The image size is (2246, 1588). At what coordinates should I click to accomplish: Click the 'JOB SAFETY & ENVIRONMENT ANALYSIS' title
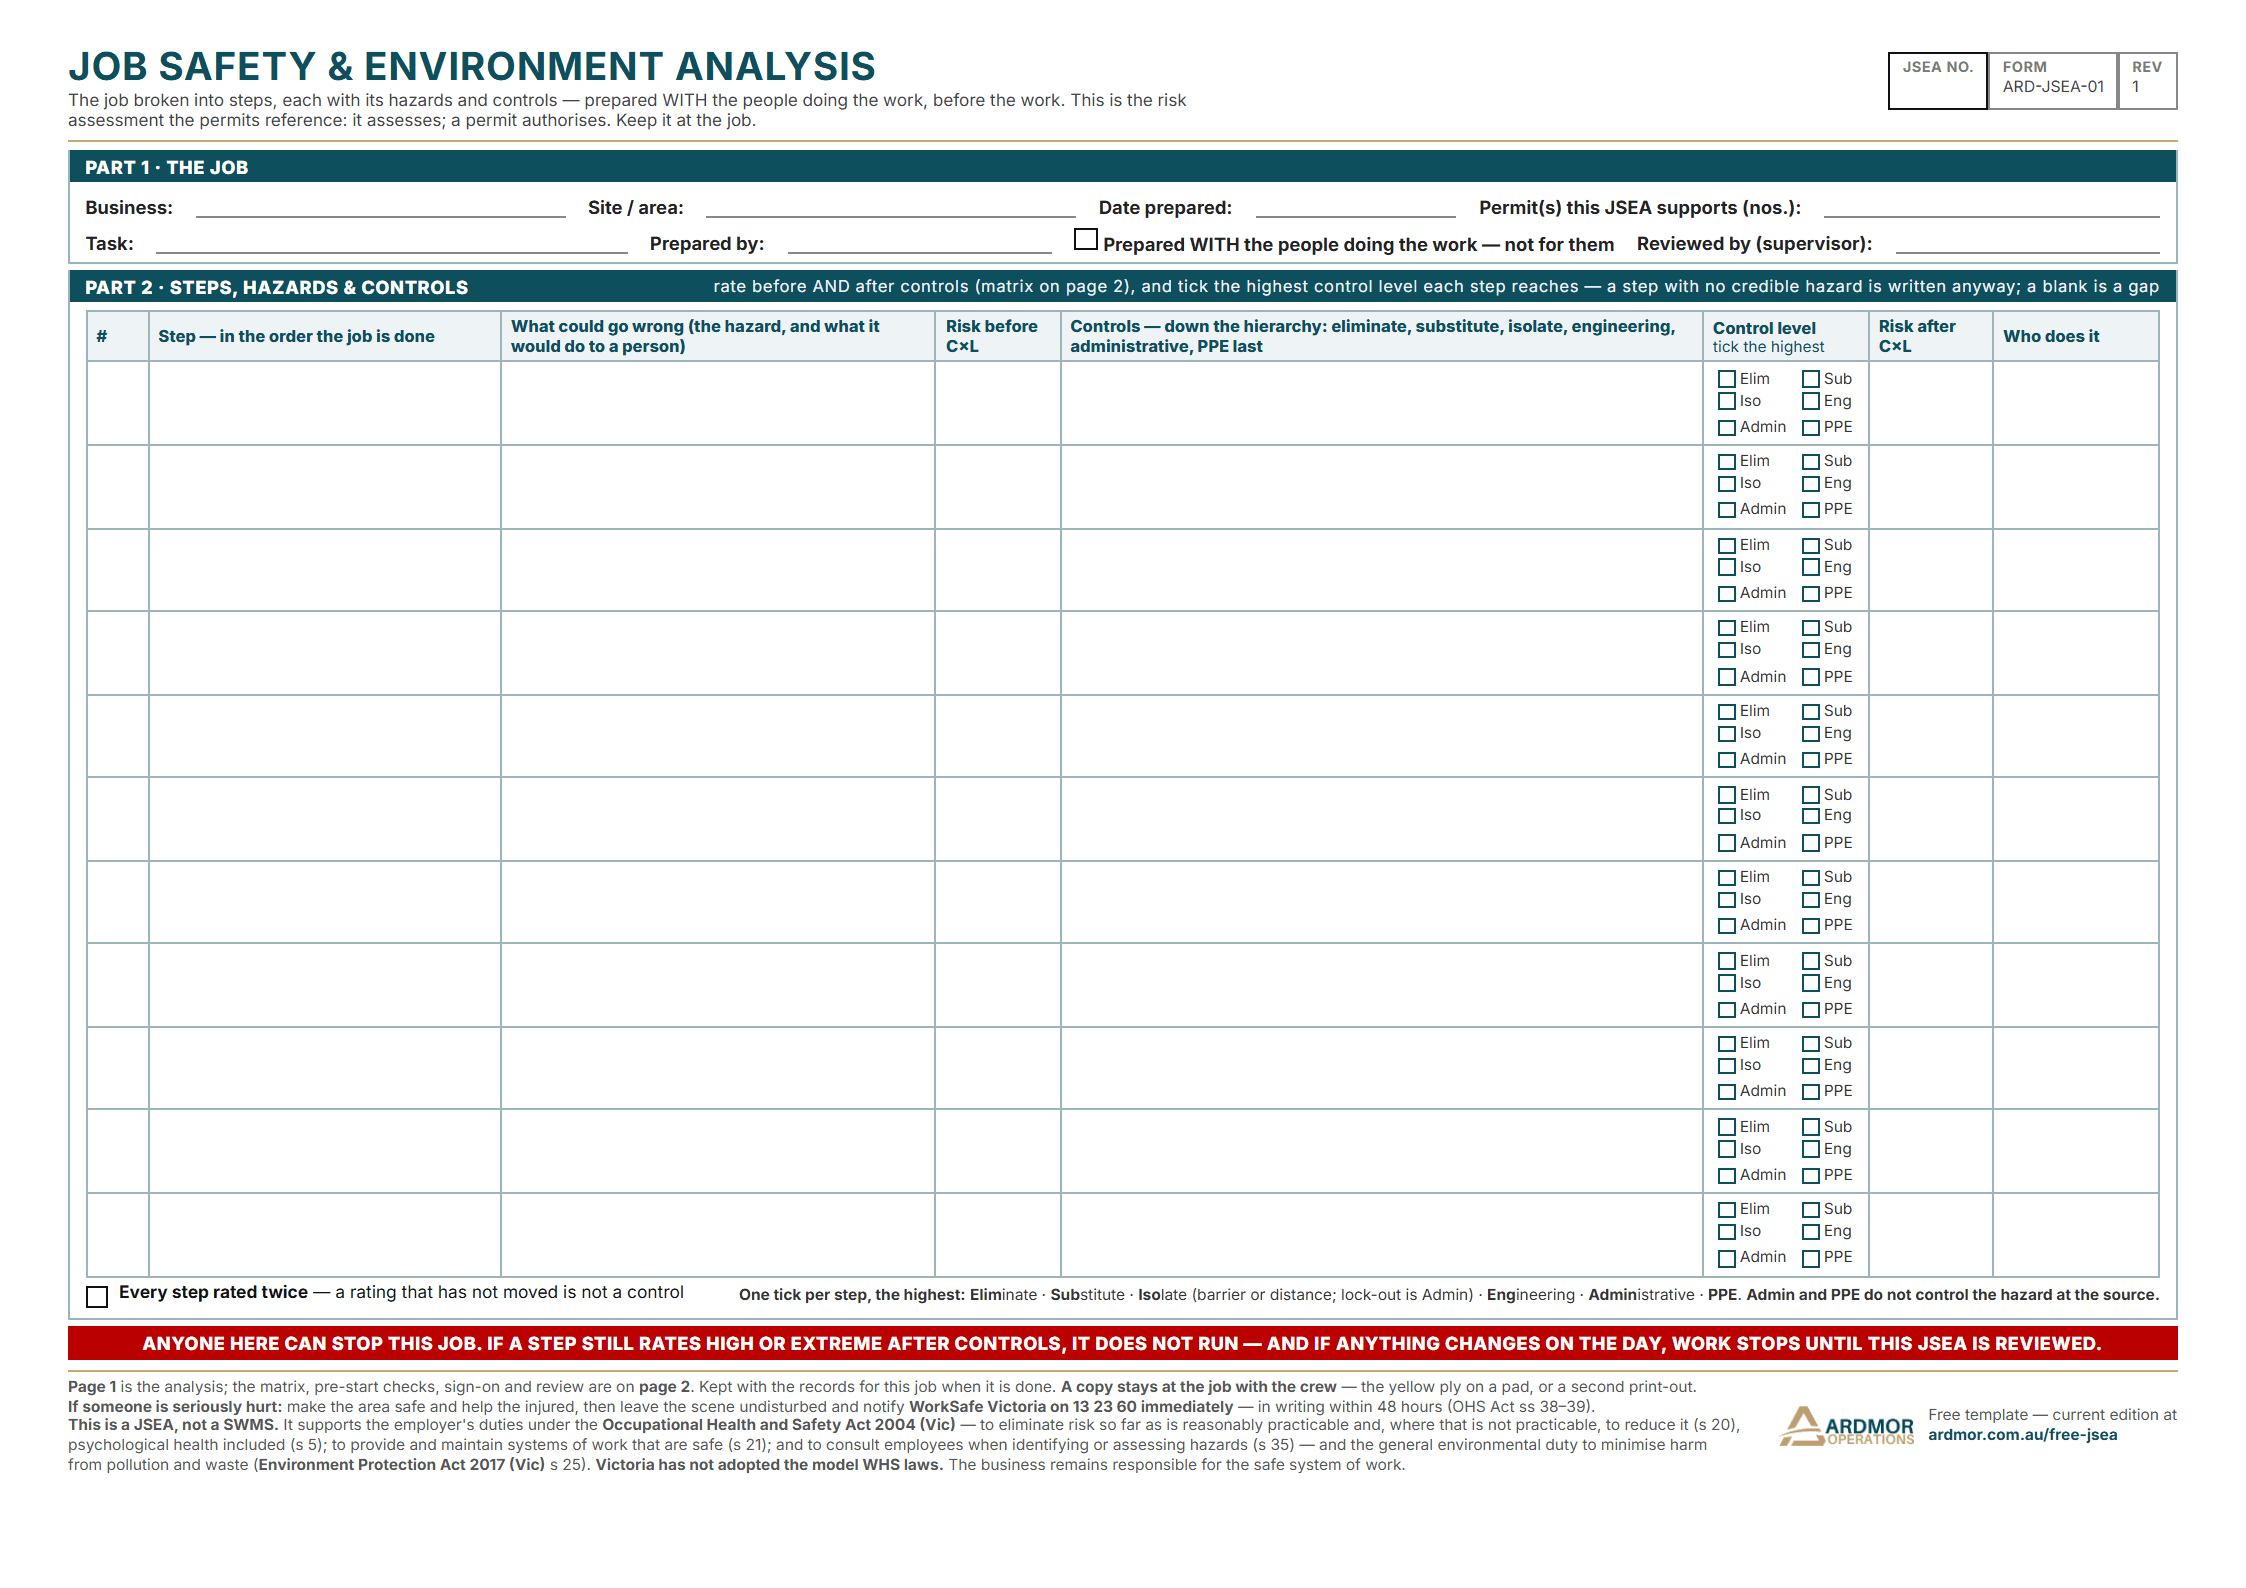[472, 67]
